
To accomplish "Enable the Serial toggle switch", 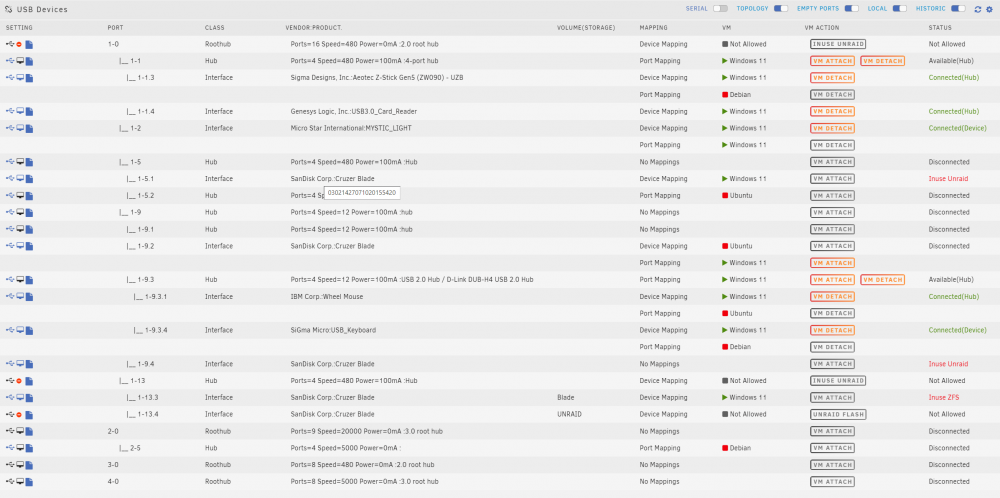I will (x=720, y=9).
